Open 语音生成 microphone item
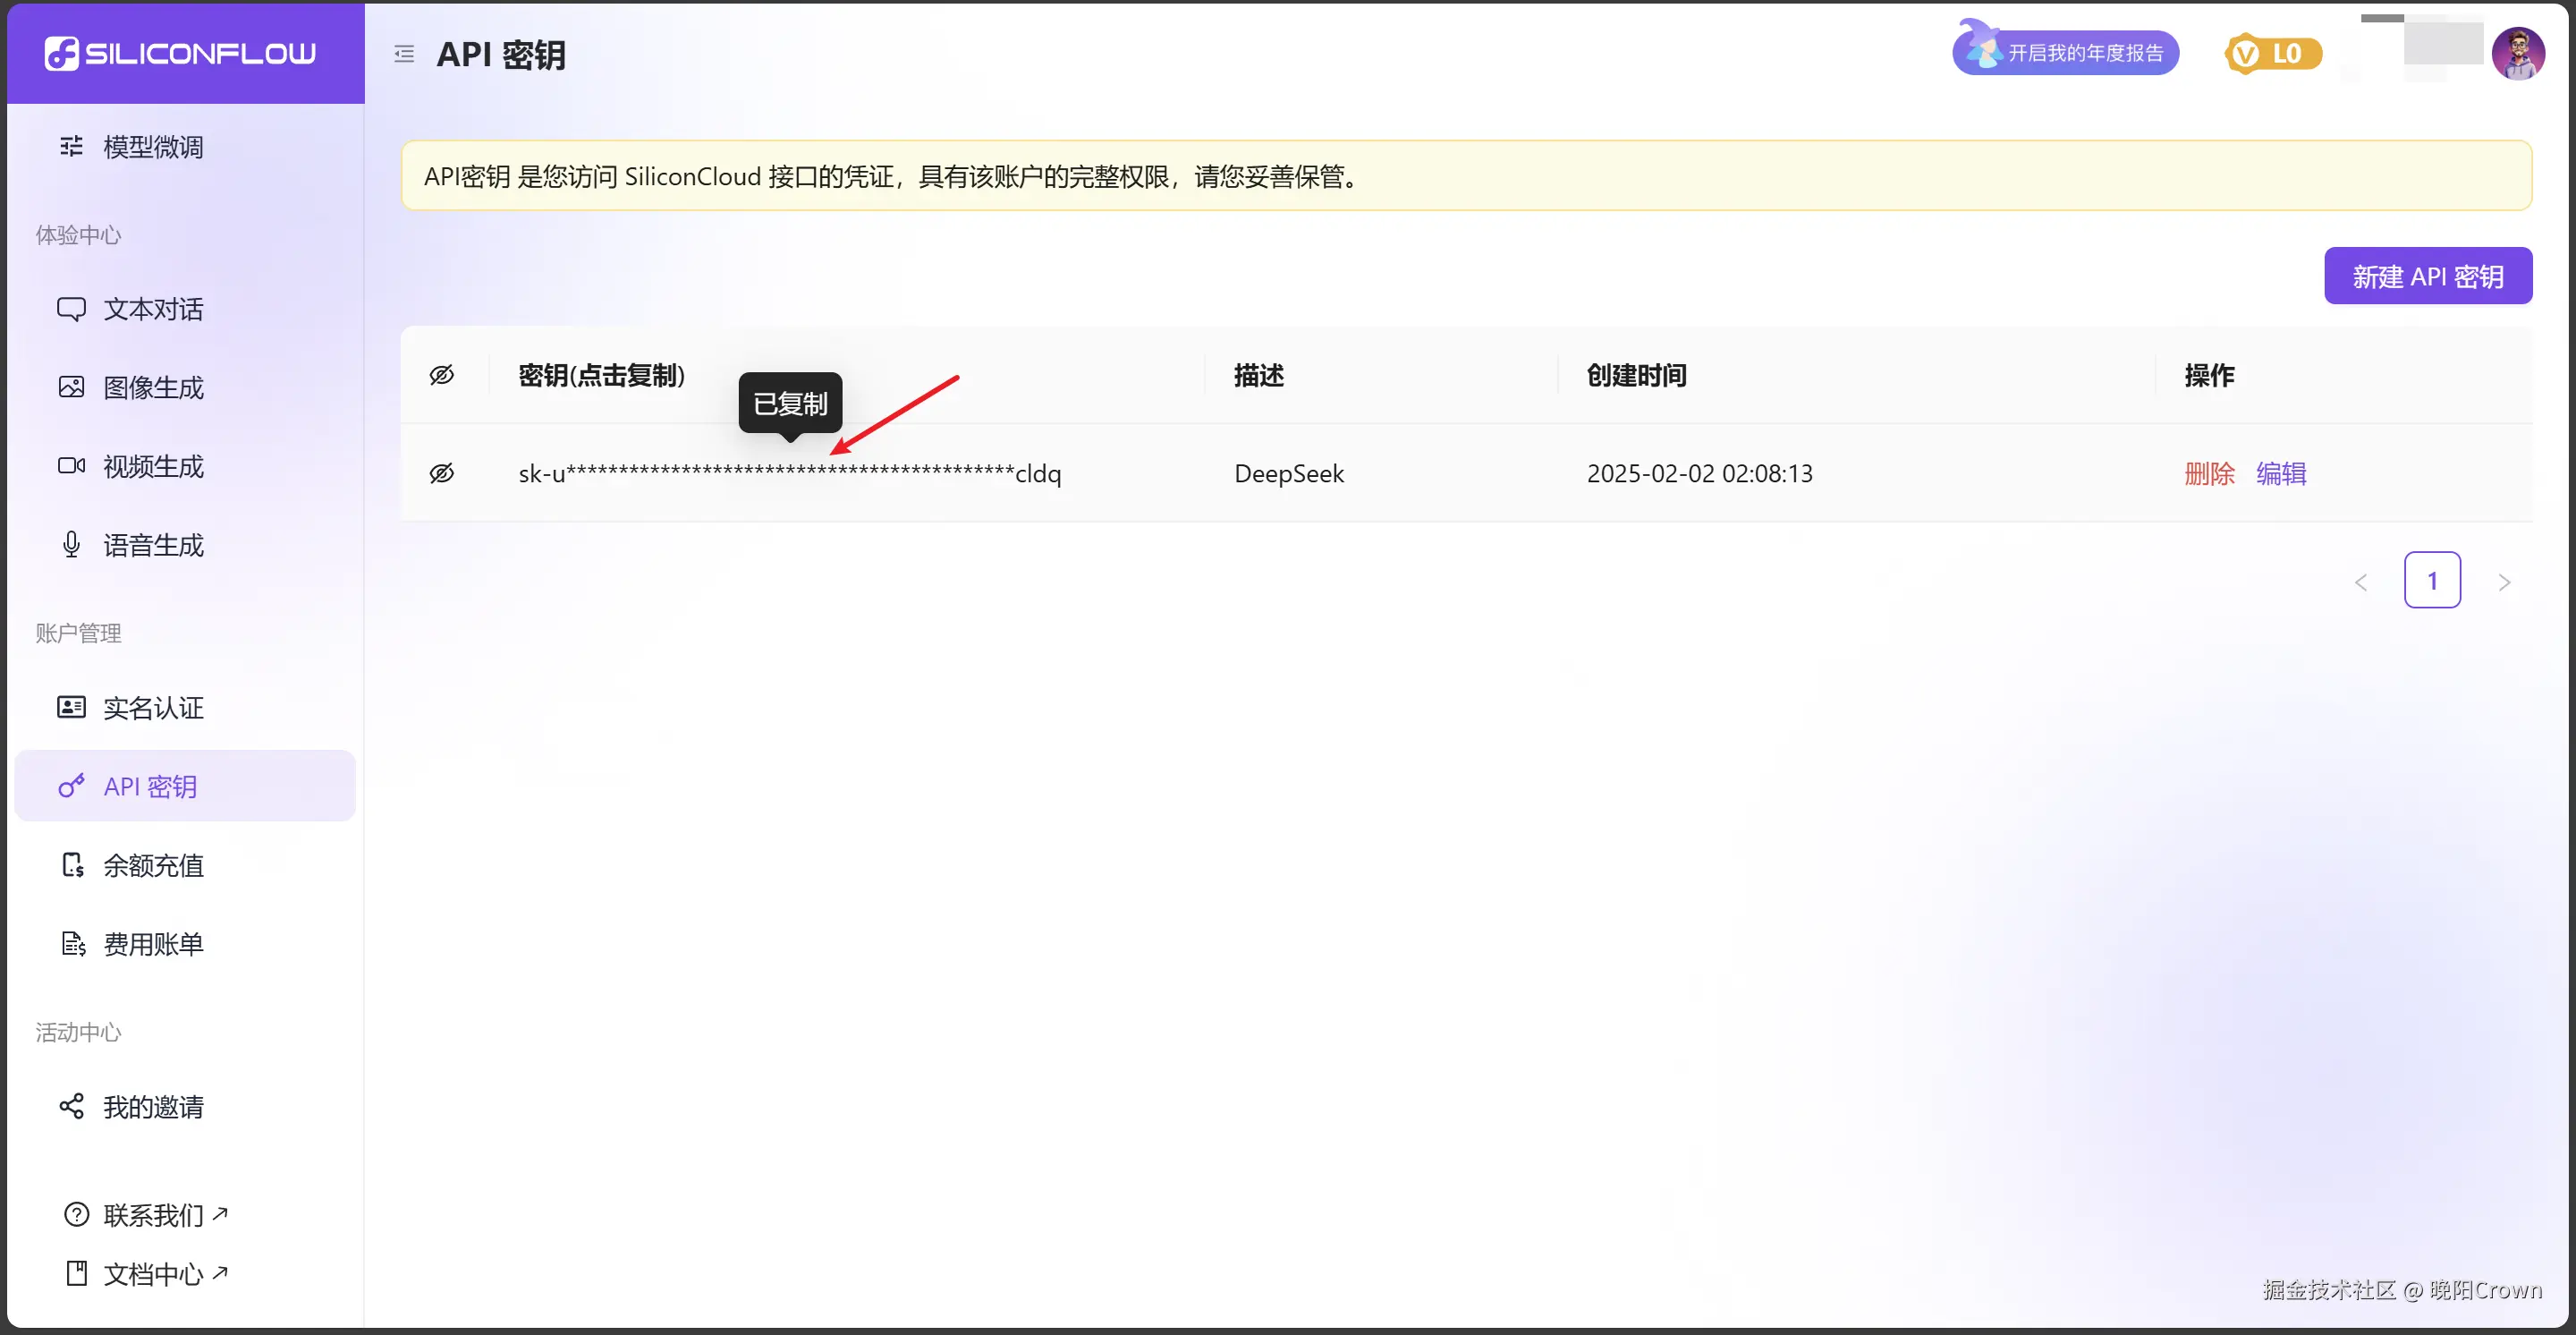2576x1335 pixels. (x=152, y=545)
